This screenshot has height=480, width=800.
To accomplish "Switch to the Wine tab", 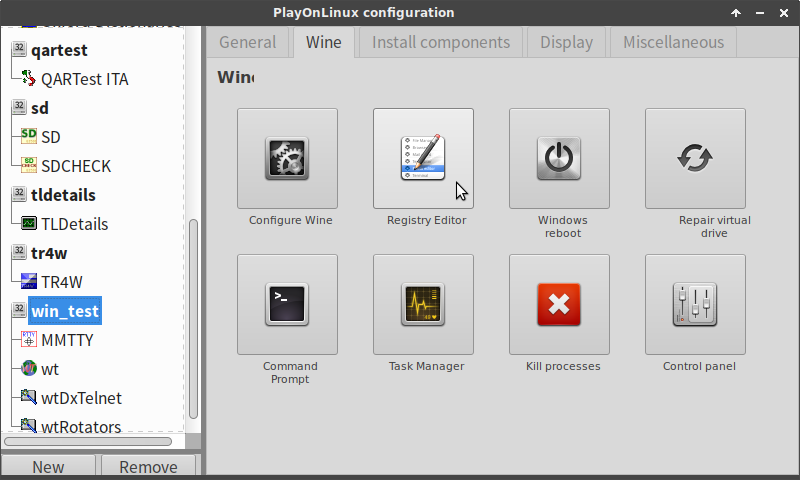I will [x=323, y=42].
